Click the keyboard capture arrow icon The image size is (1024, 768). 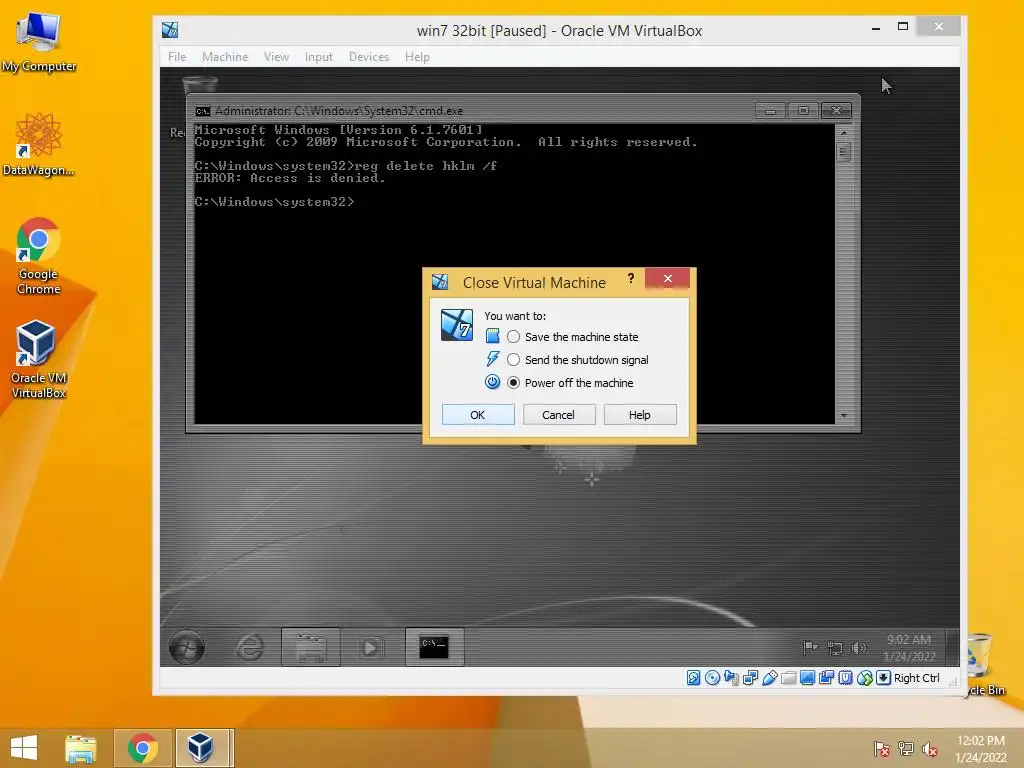pyautogui.click(x=883, y=678)
